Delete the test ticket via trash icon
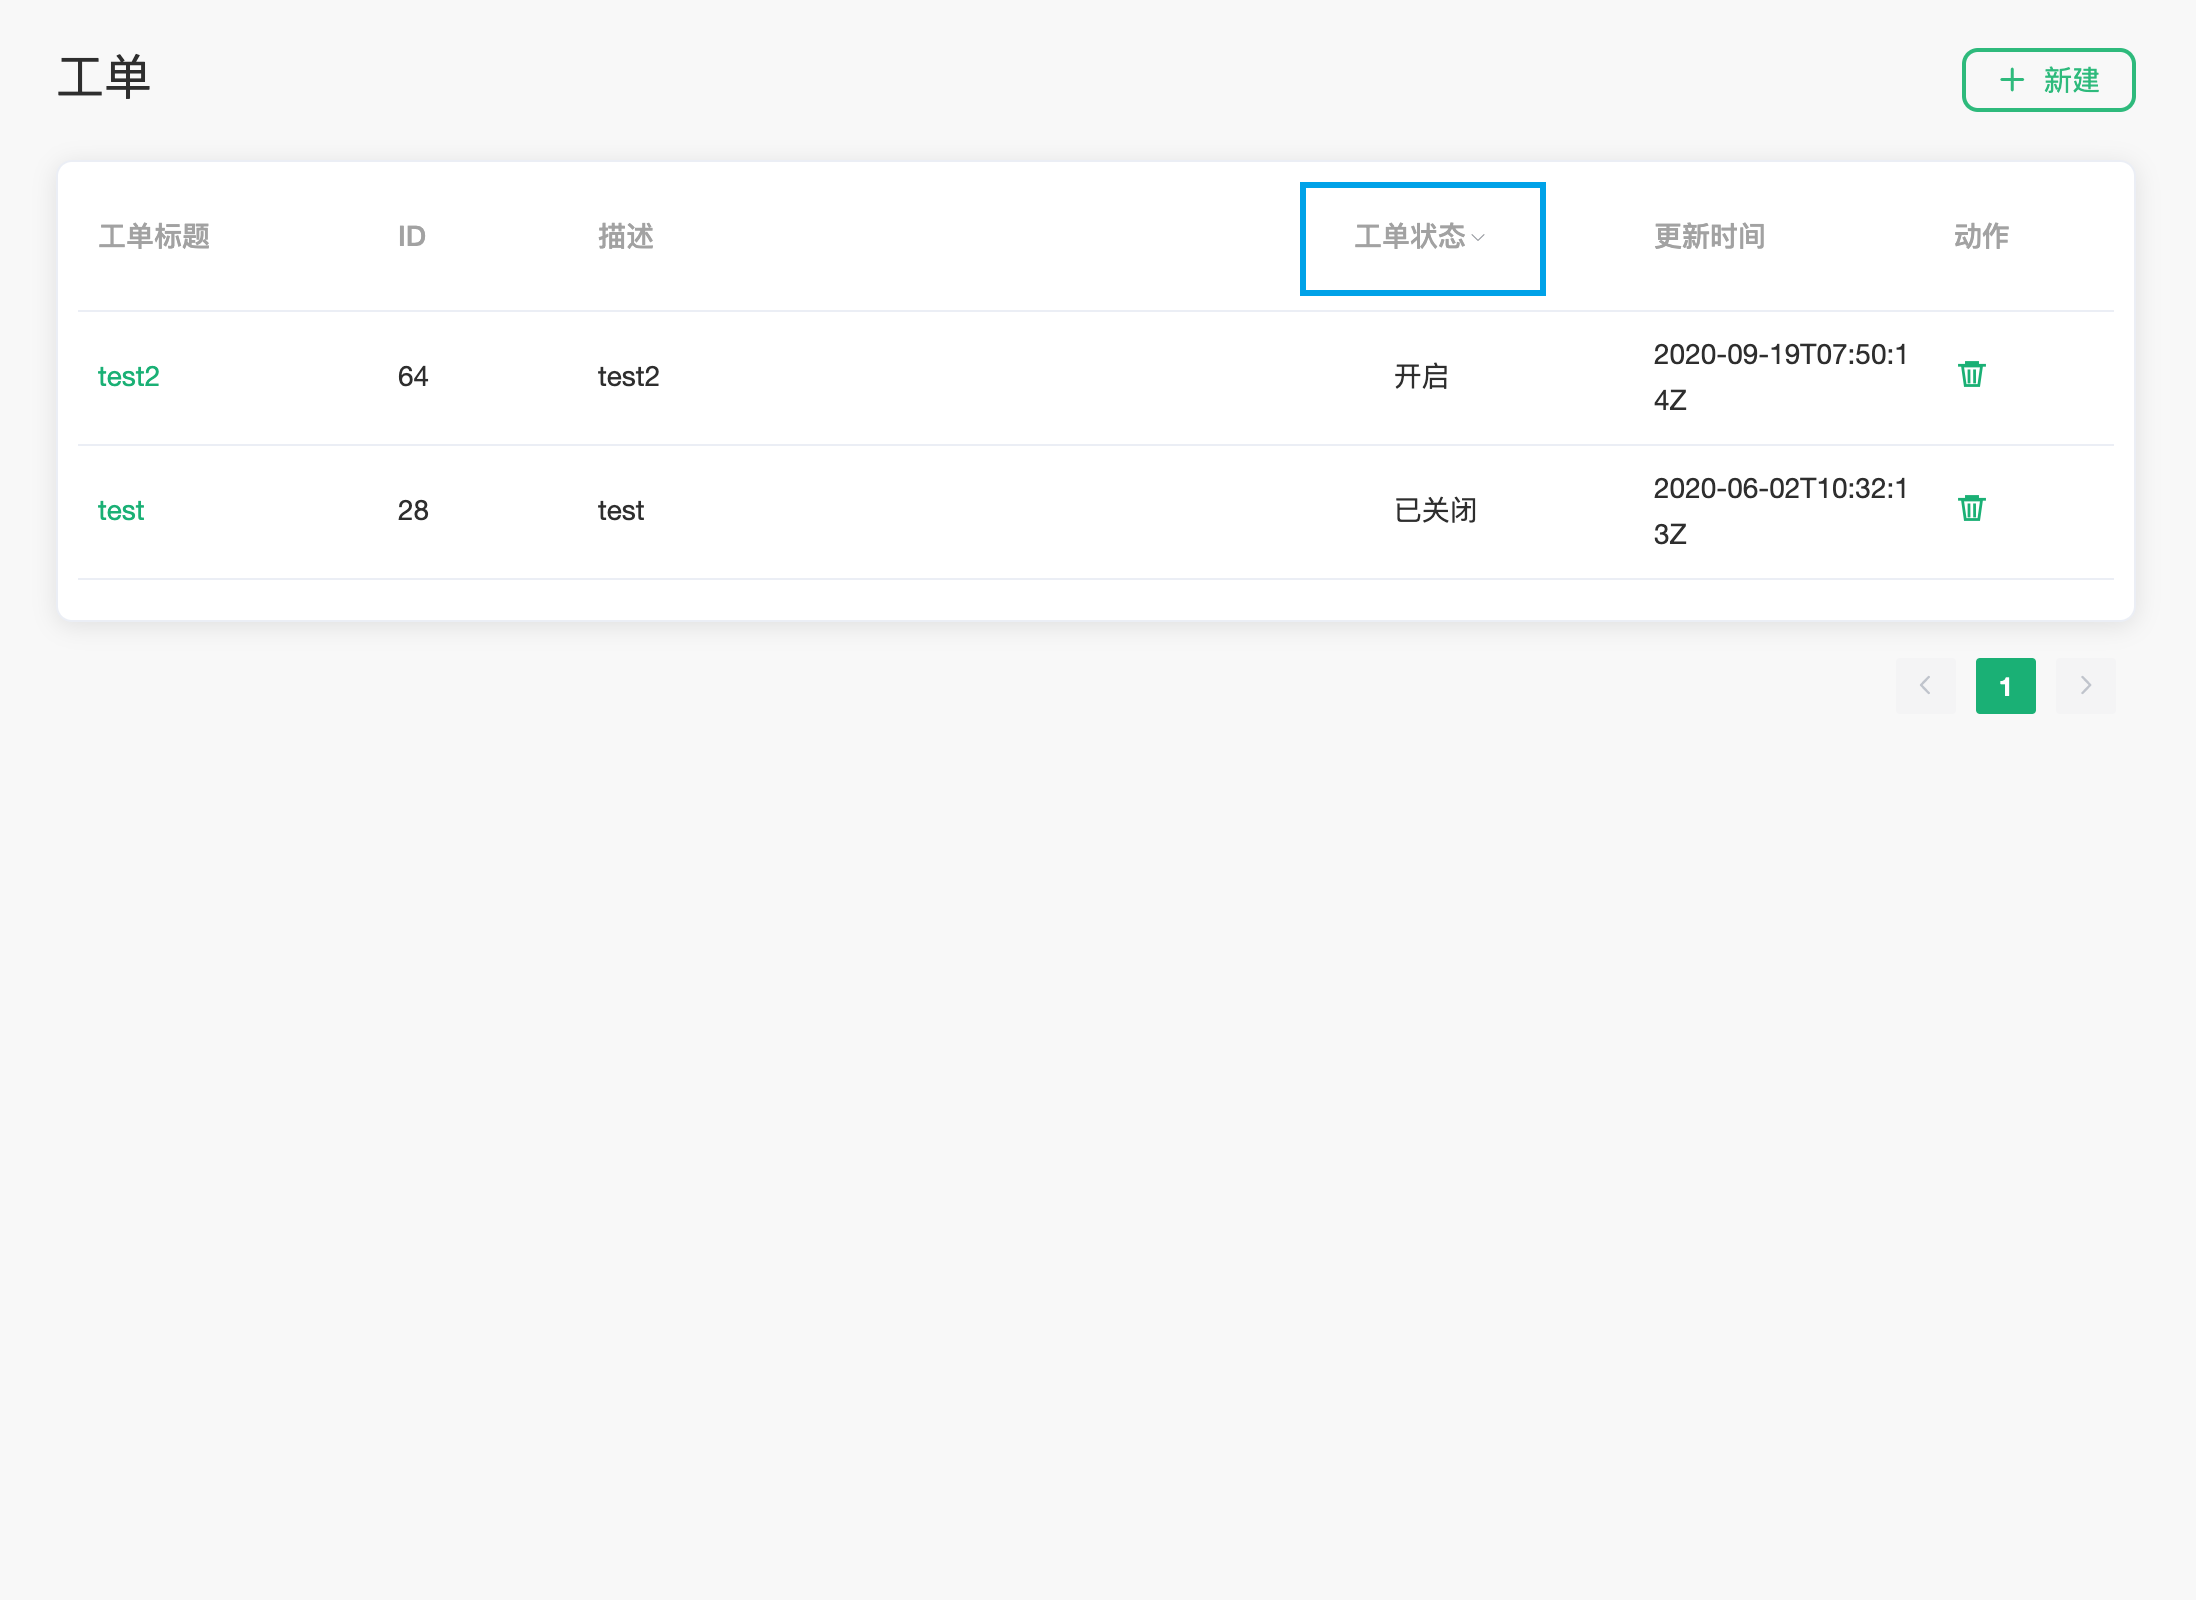The width and height of the screenshot is (2196, 1600). click(1971, 509)
